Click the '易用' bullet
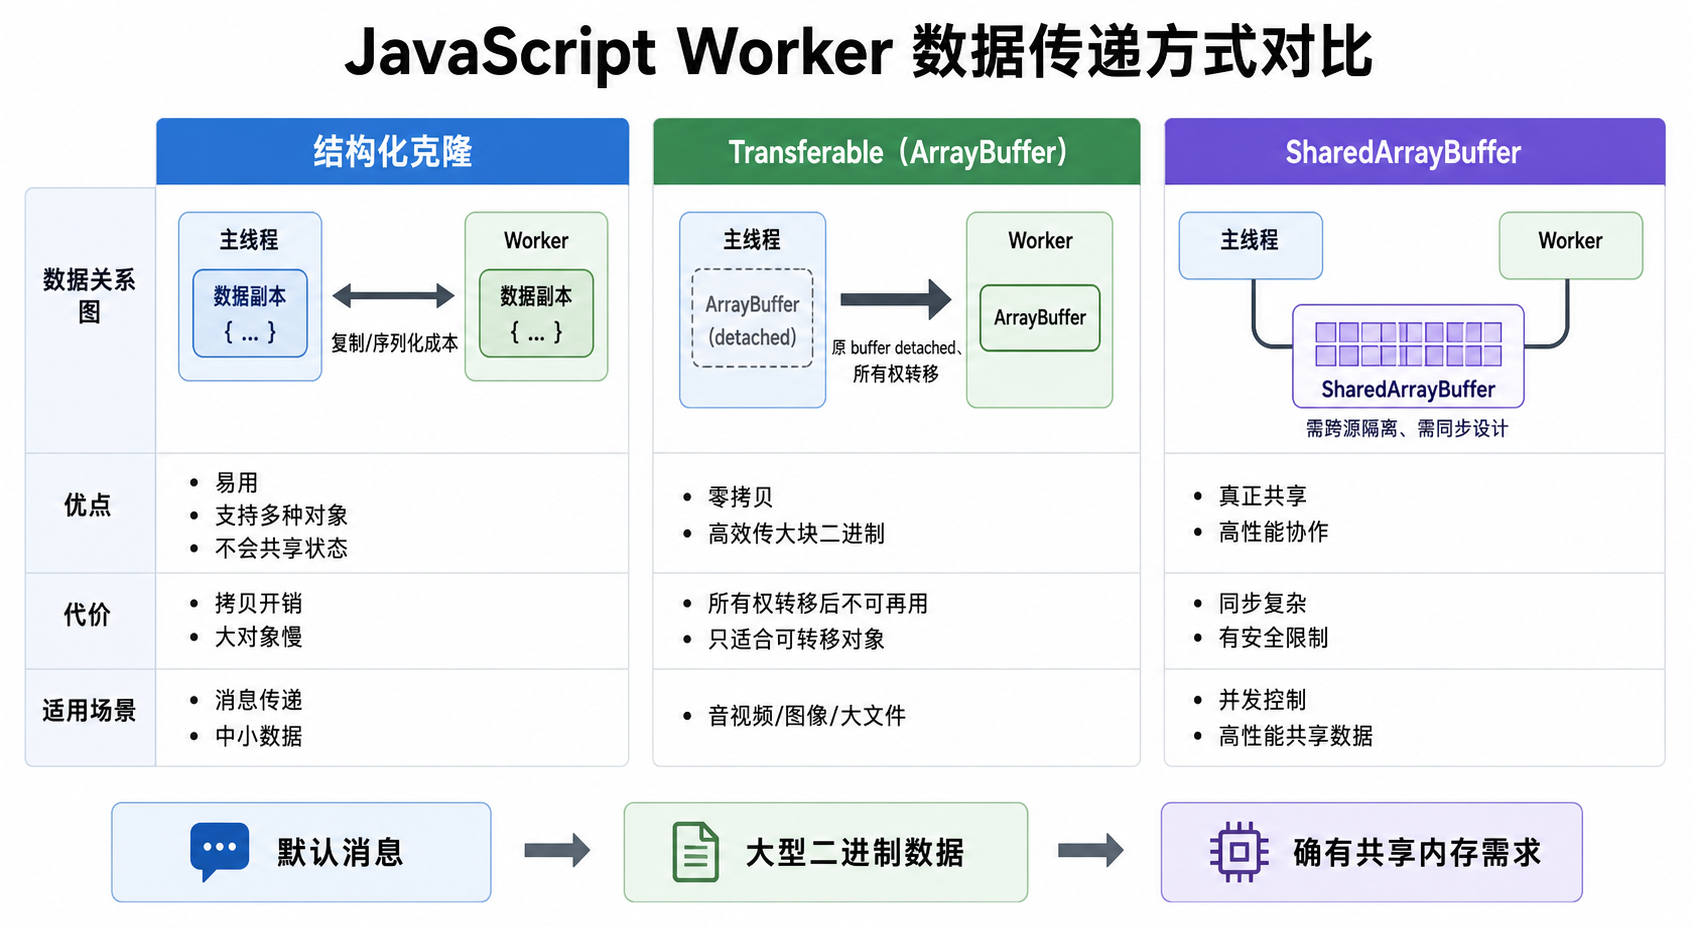This screenshot has width=1693, height=929. 237,483
